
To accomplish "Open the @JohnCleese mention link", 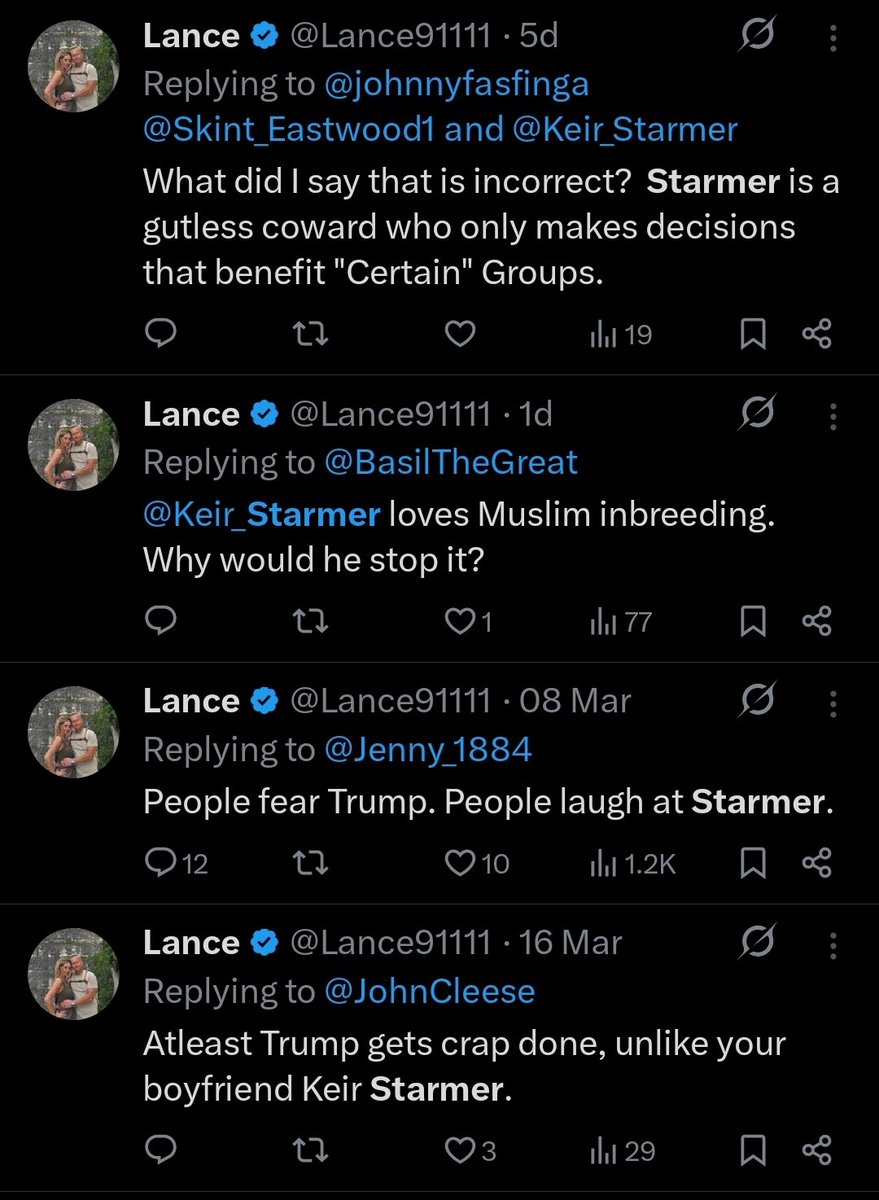I will point(430,991).
